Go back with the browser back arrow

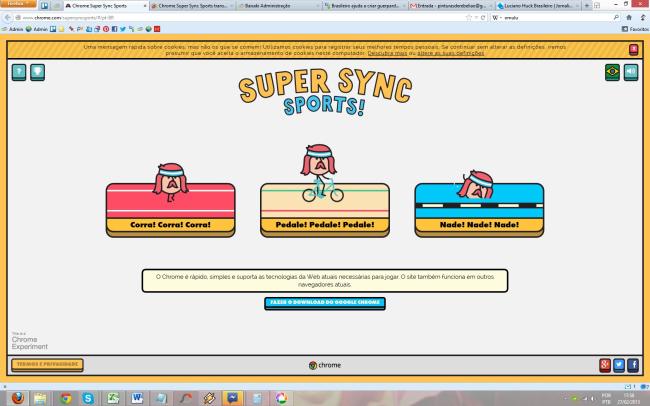[7, 18]
